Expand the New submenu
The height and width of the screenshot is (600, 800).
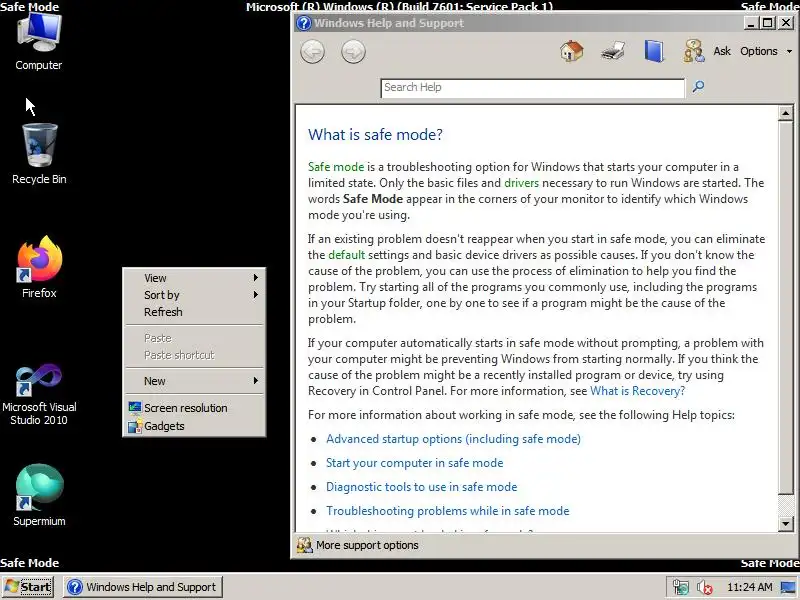194,381
